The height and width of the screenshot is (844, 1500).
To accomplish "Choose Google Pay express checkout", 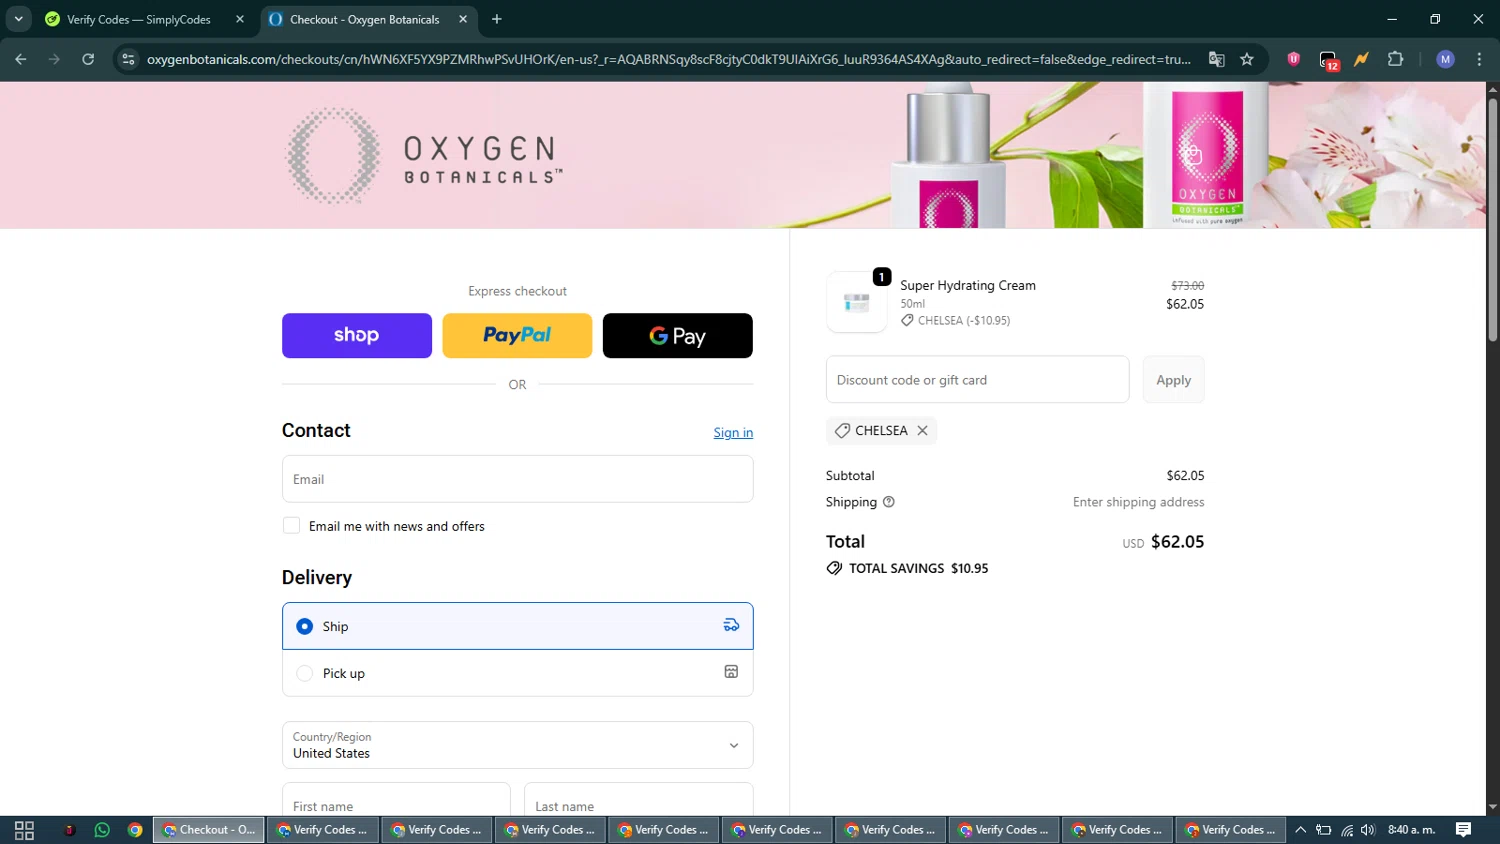I will point(678,335).
